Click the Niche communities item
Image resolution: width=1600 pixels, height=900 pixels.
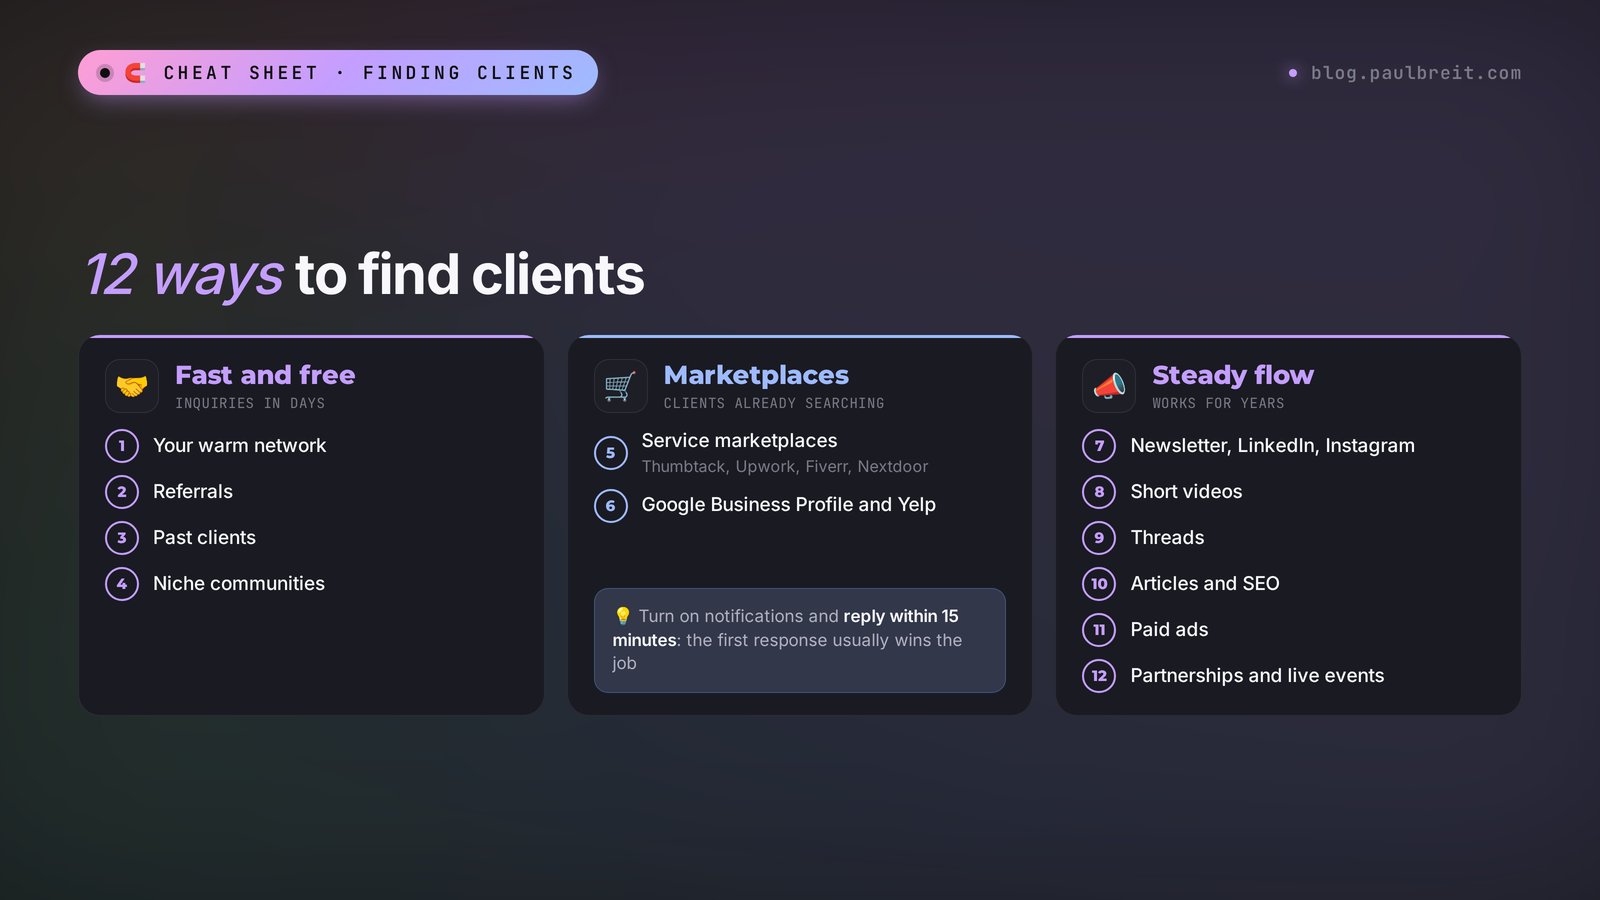point(239,584)
